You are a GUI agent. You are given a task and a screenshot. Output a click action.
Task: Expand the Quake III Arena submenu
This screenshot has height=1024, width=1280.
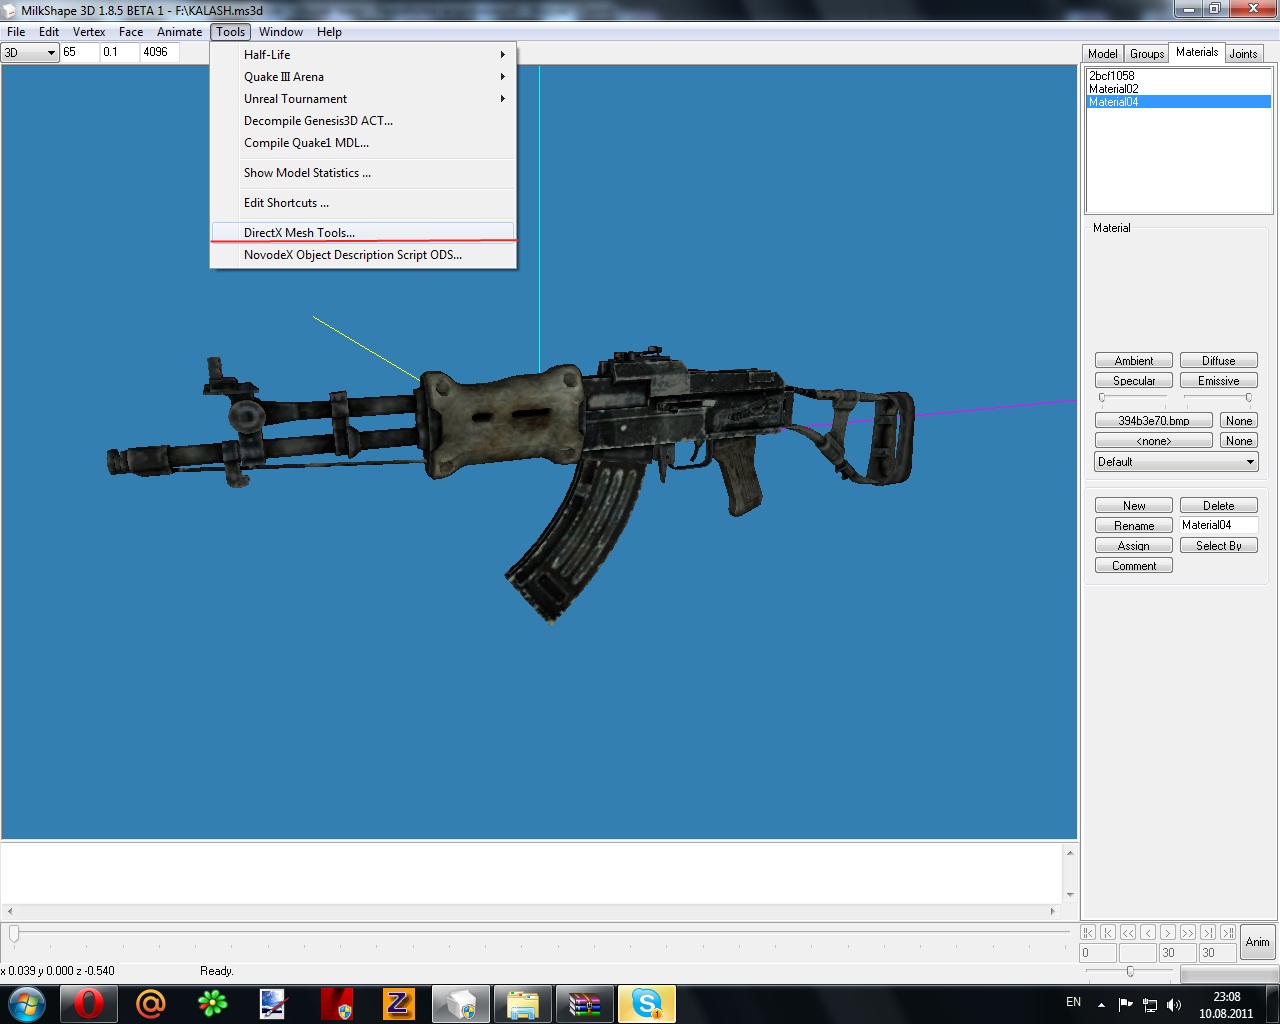click(x=363, y=77)
